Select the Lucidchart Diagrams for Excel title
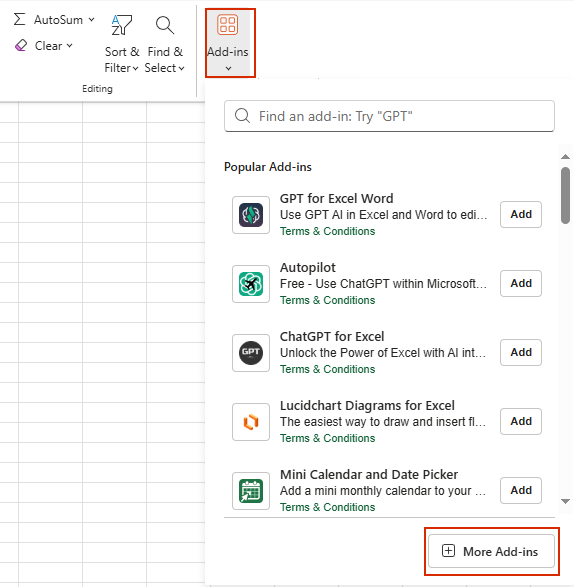The image size is (574, 587). tap(367, 405)
